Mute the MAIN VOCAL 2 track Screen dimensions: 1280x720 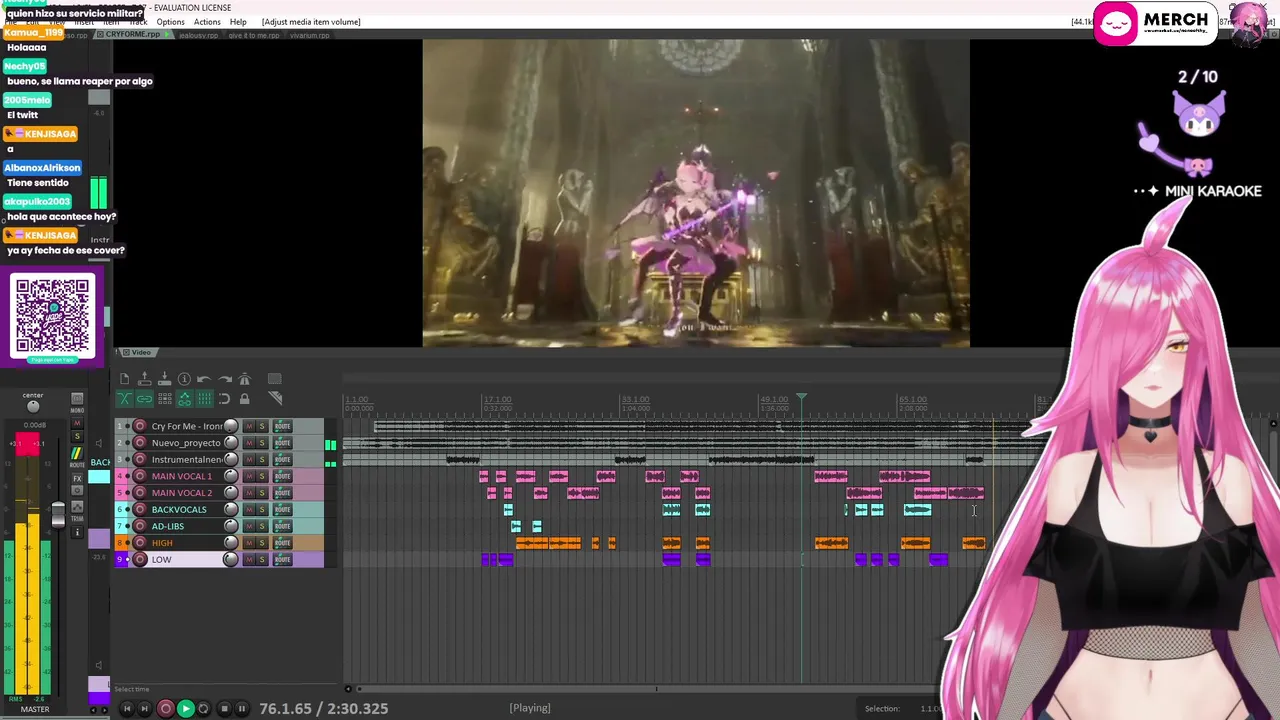tap(249, 493)
